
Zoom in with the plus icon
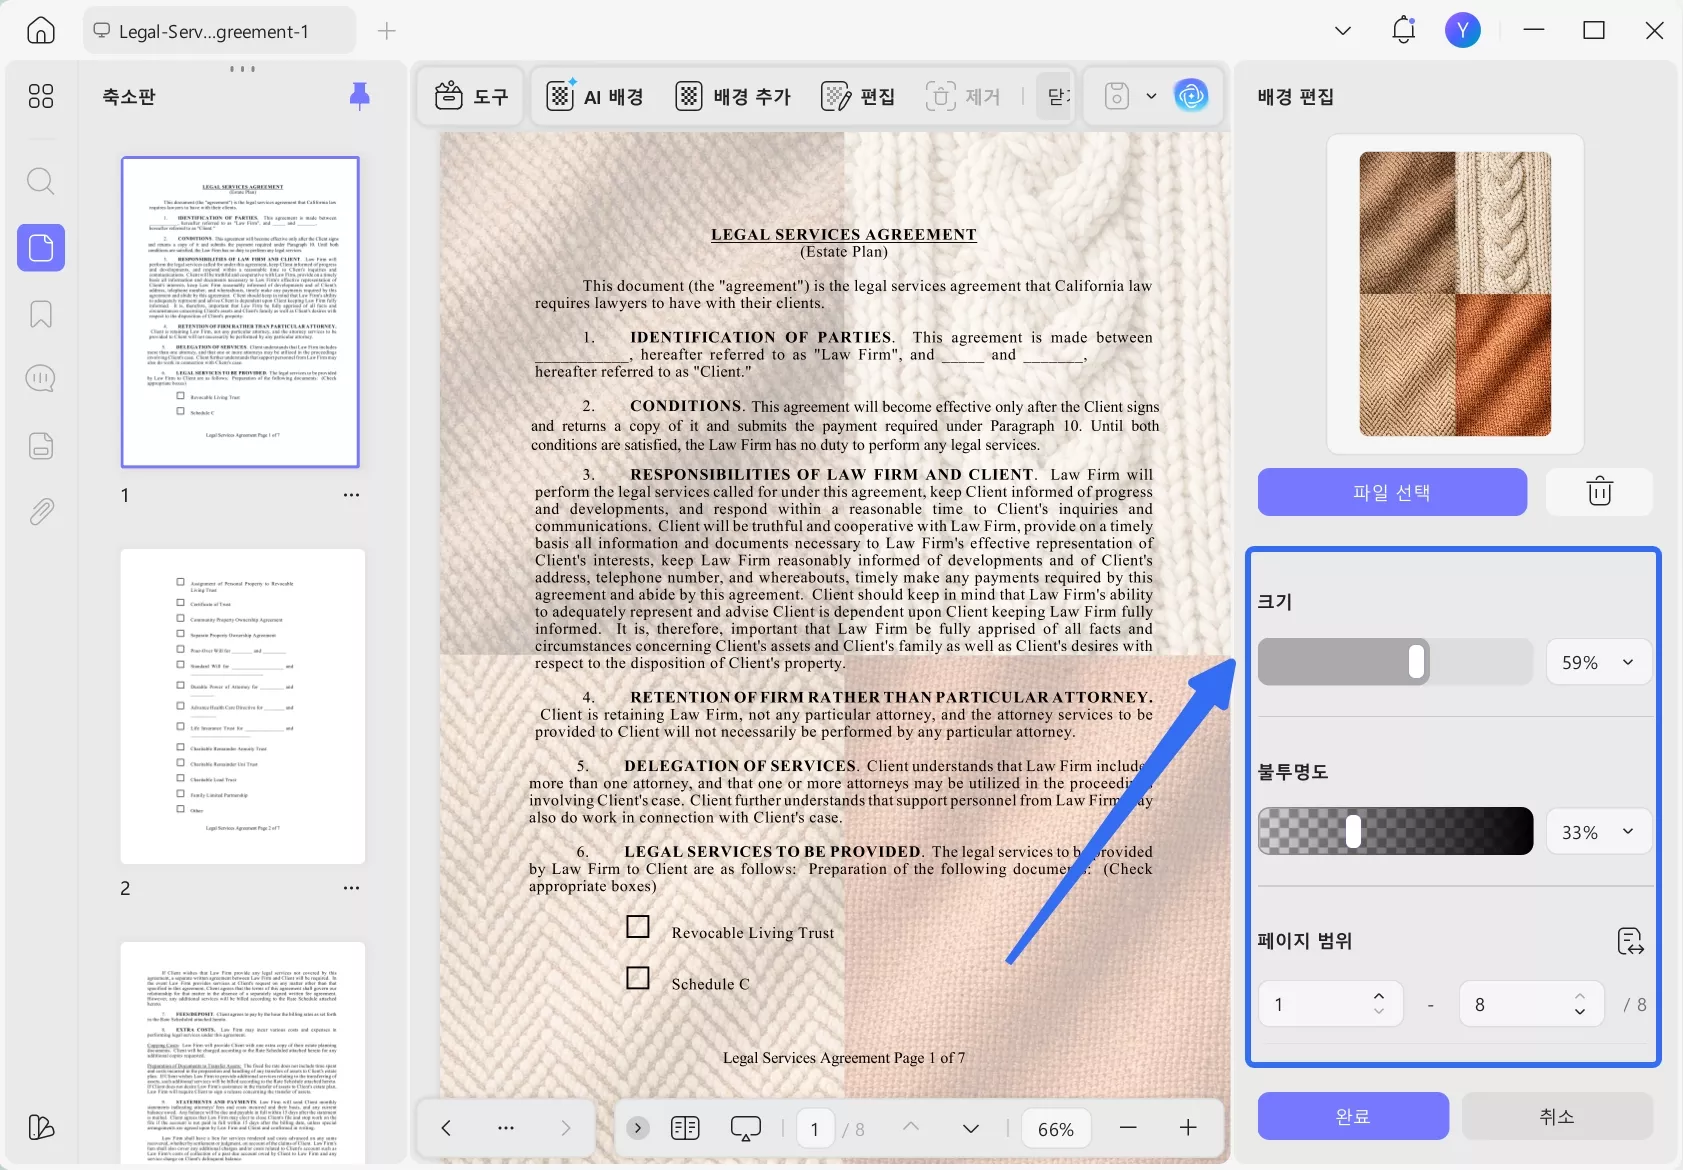point(1188,1128)
